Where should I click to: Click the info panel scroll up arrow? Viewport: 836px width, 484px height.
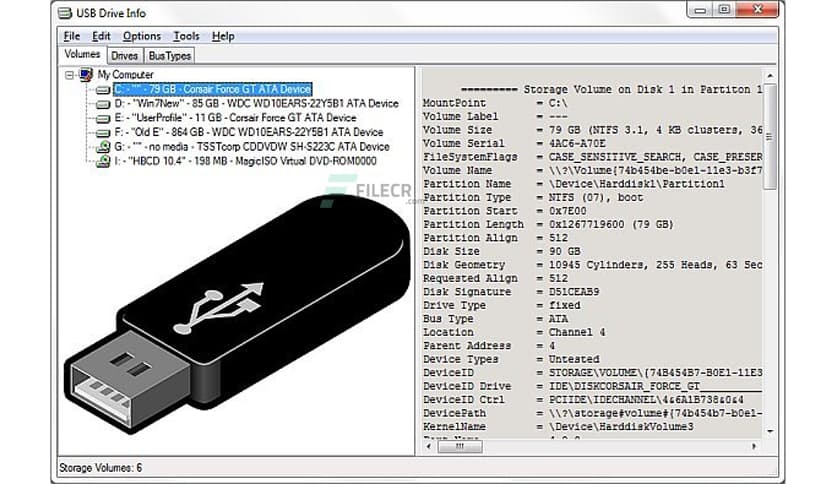click(769, 76)
